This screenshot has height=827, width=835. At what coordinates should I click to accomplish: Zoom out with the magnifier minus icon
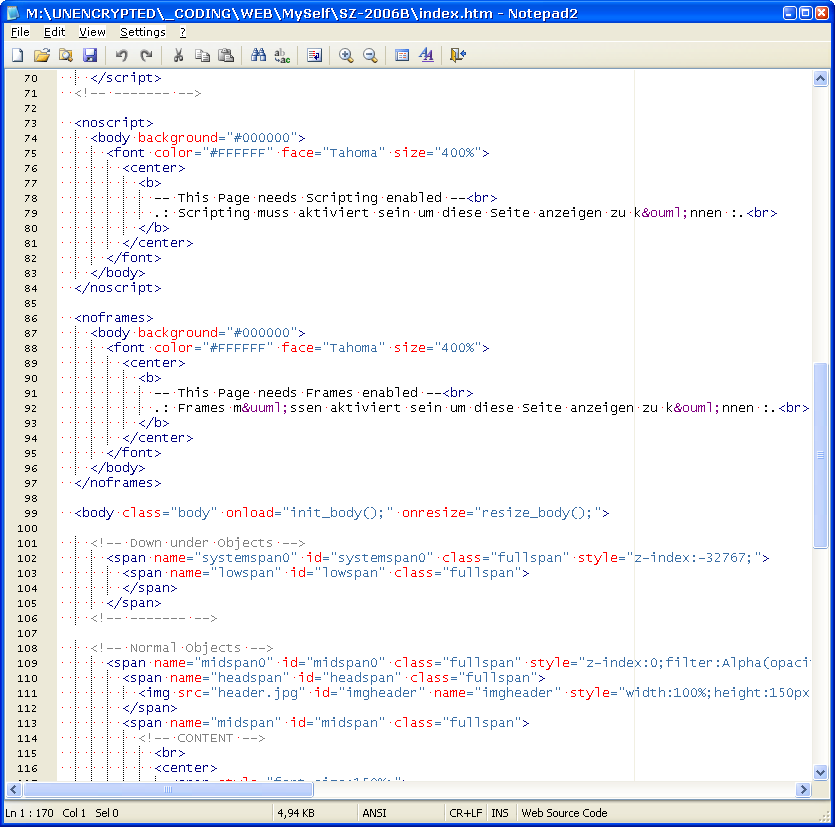click(370, 55)
